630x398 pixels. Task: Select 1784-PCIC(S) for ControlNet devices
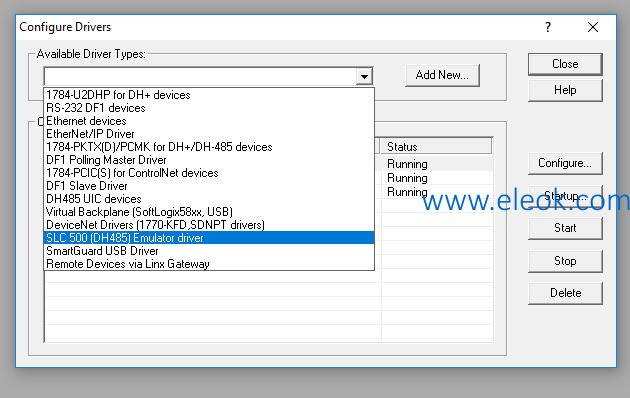tap(209, 173)
